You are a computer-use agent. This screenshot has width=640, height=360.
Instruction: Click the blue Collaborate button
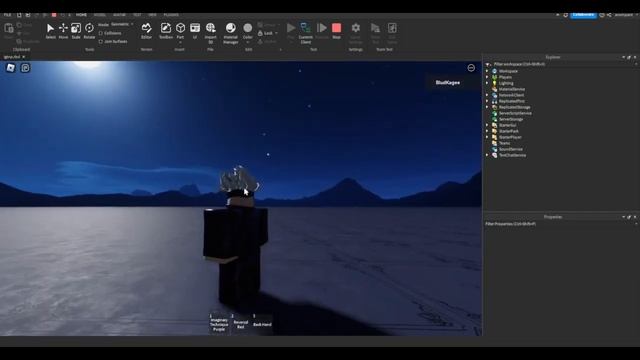pyautogui.click(x=583, y=15)
